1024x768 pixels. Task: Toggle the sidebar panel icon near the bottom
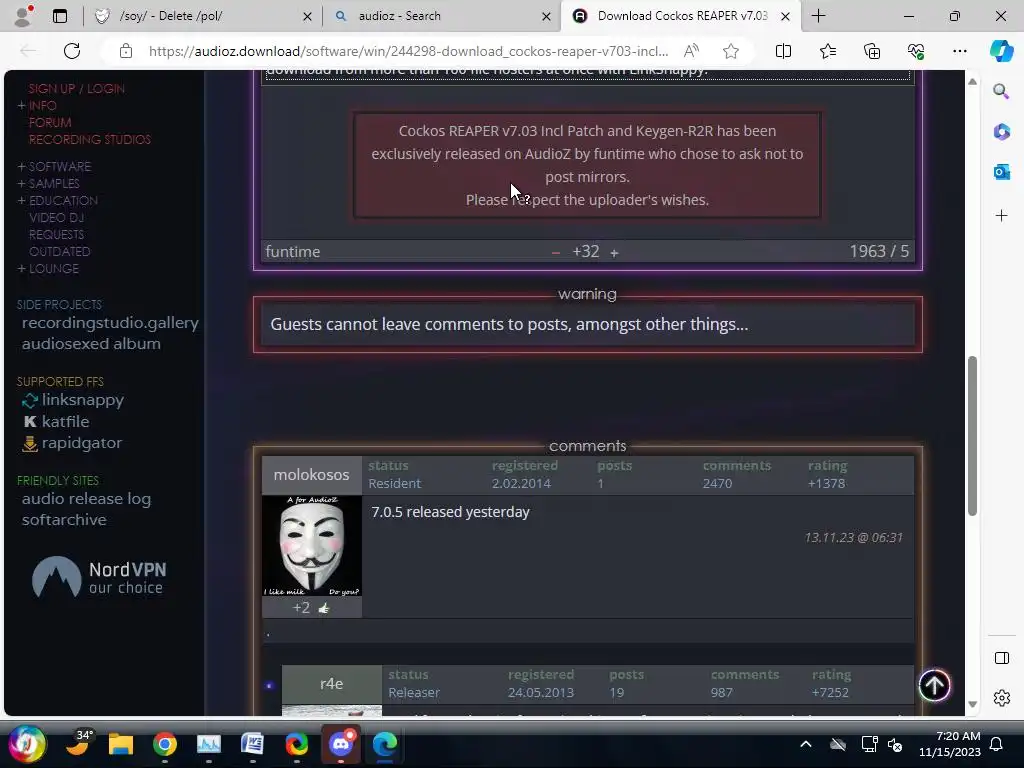[x=1001, y=658]
